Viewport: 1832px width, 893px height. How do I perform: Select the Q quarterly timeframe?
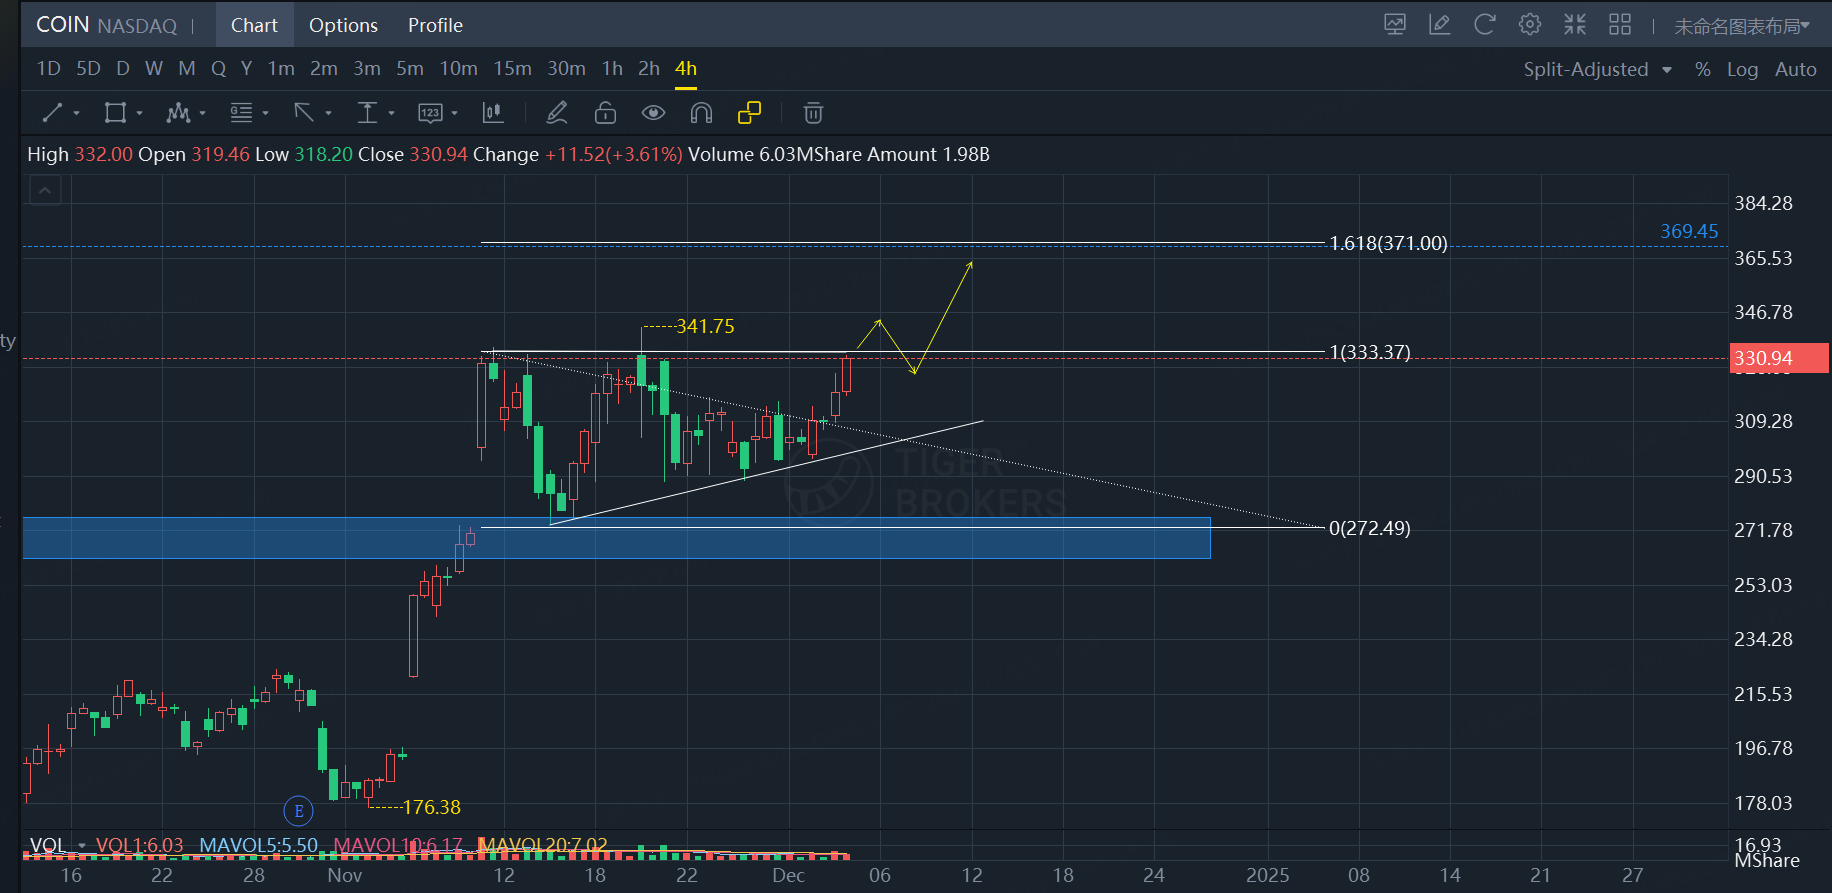218,69
